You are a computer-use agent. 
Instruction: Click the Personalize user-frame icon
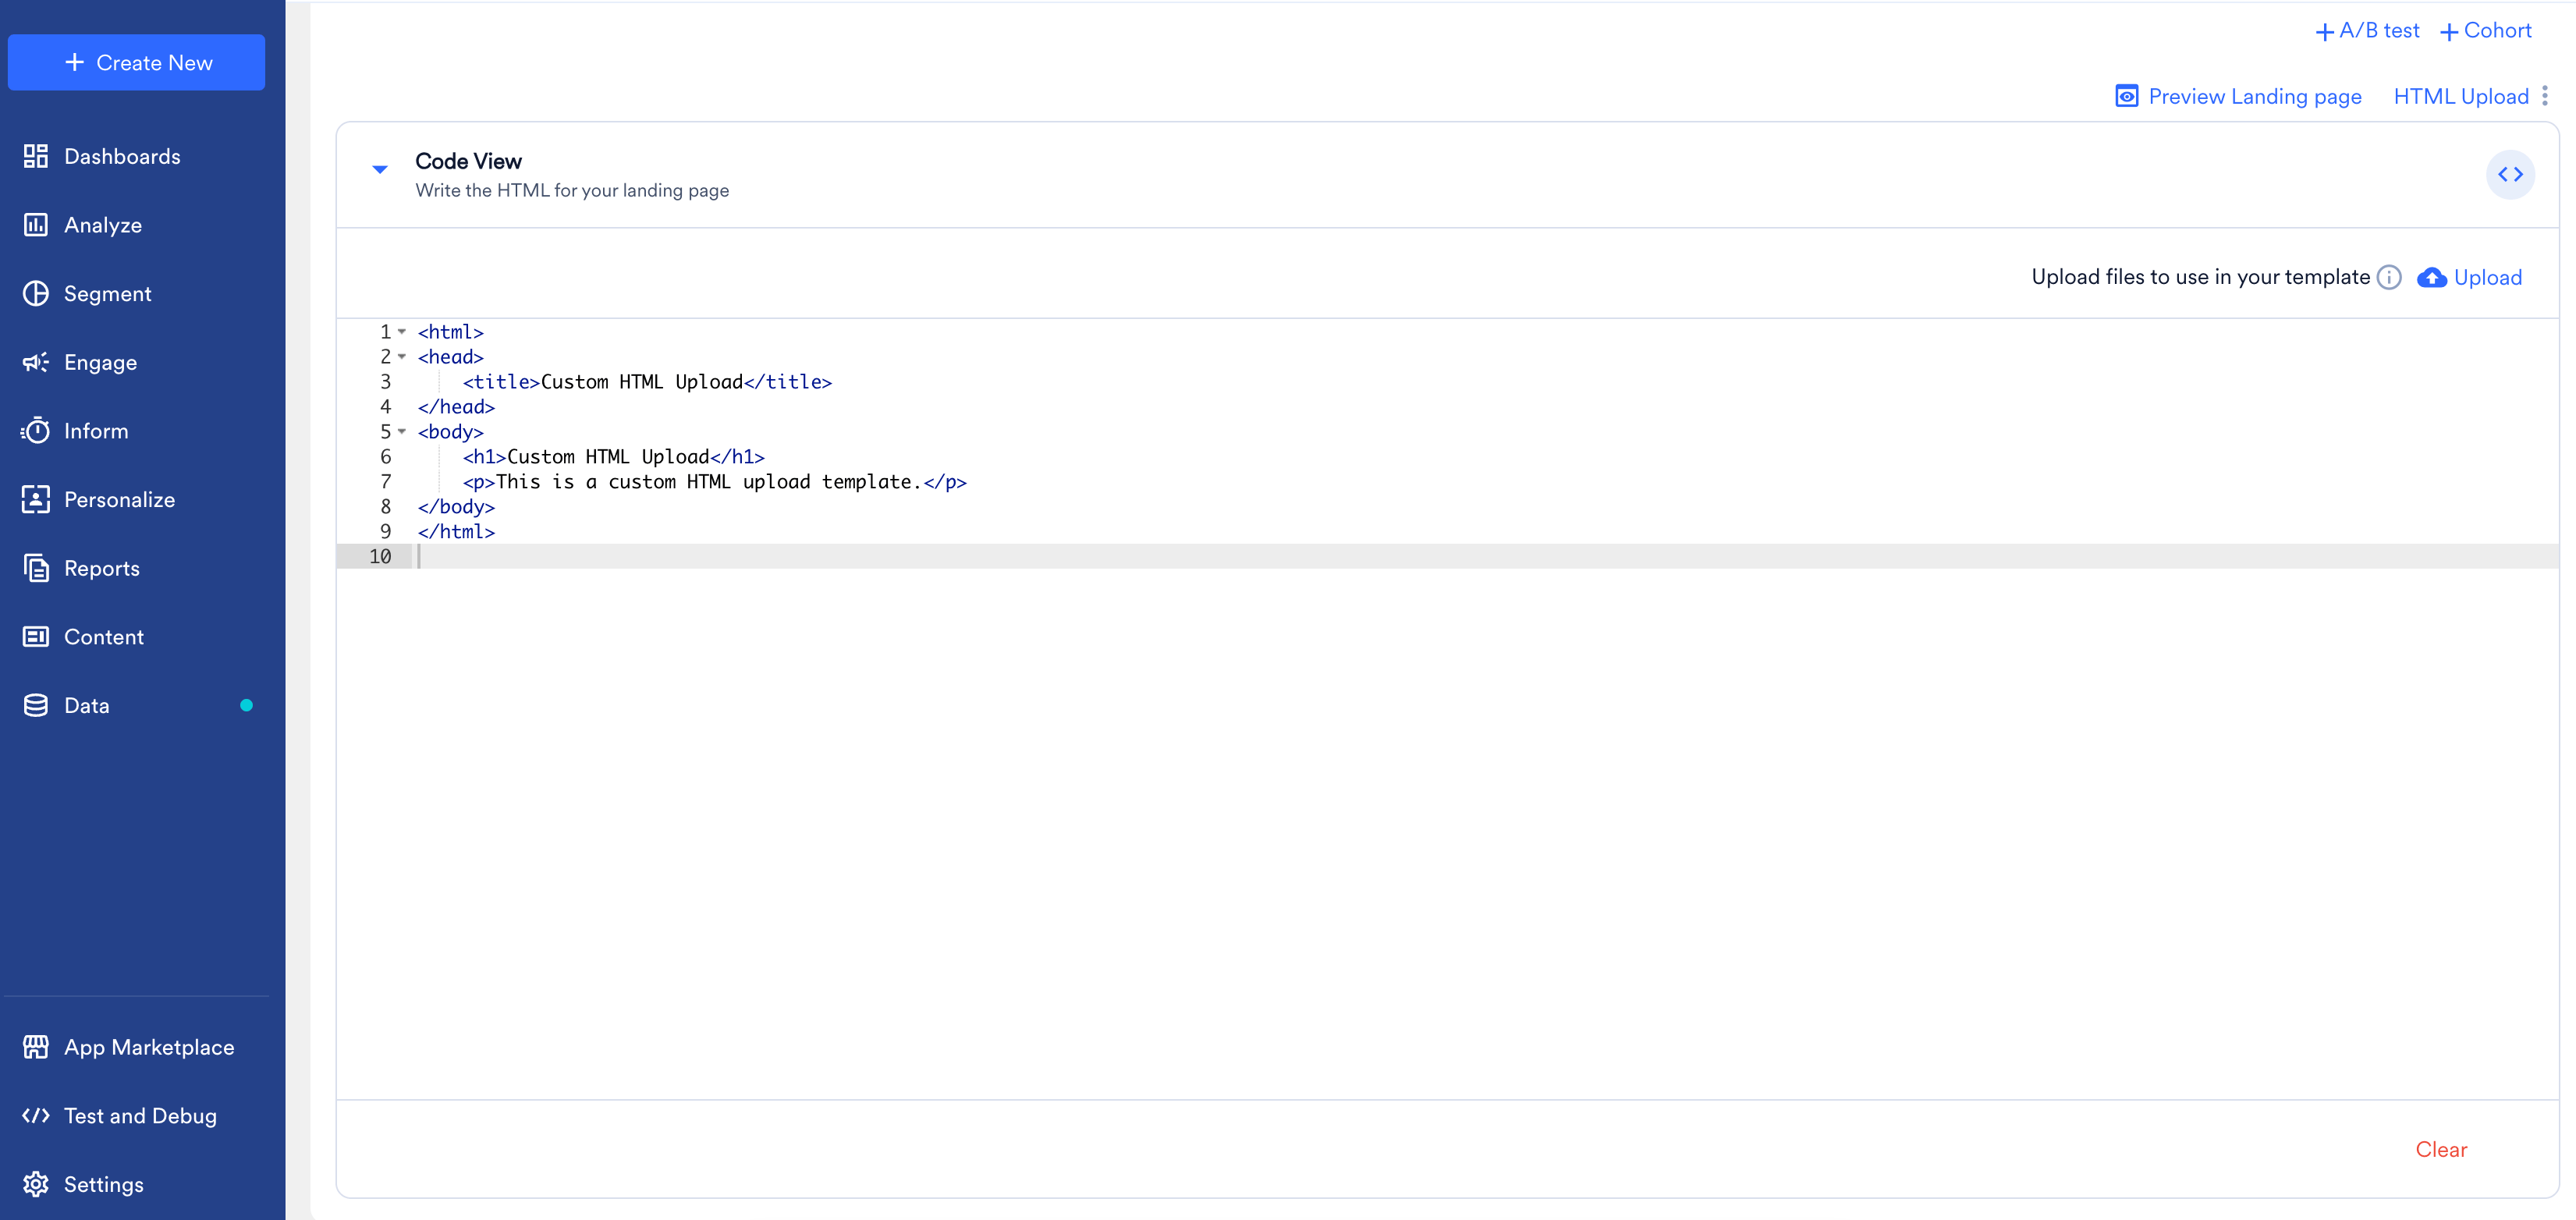[36, 499]
